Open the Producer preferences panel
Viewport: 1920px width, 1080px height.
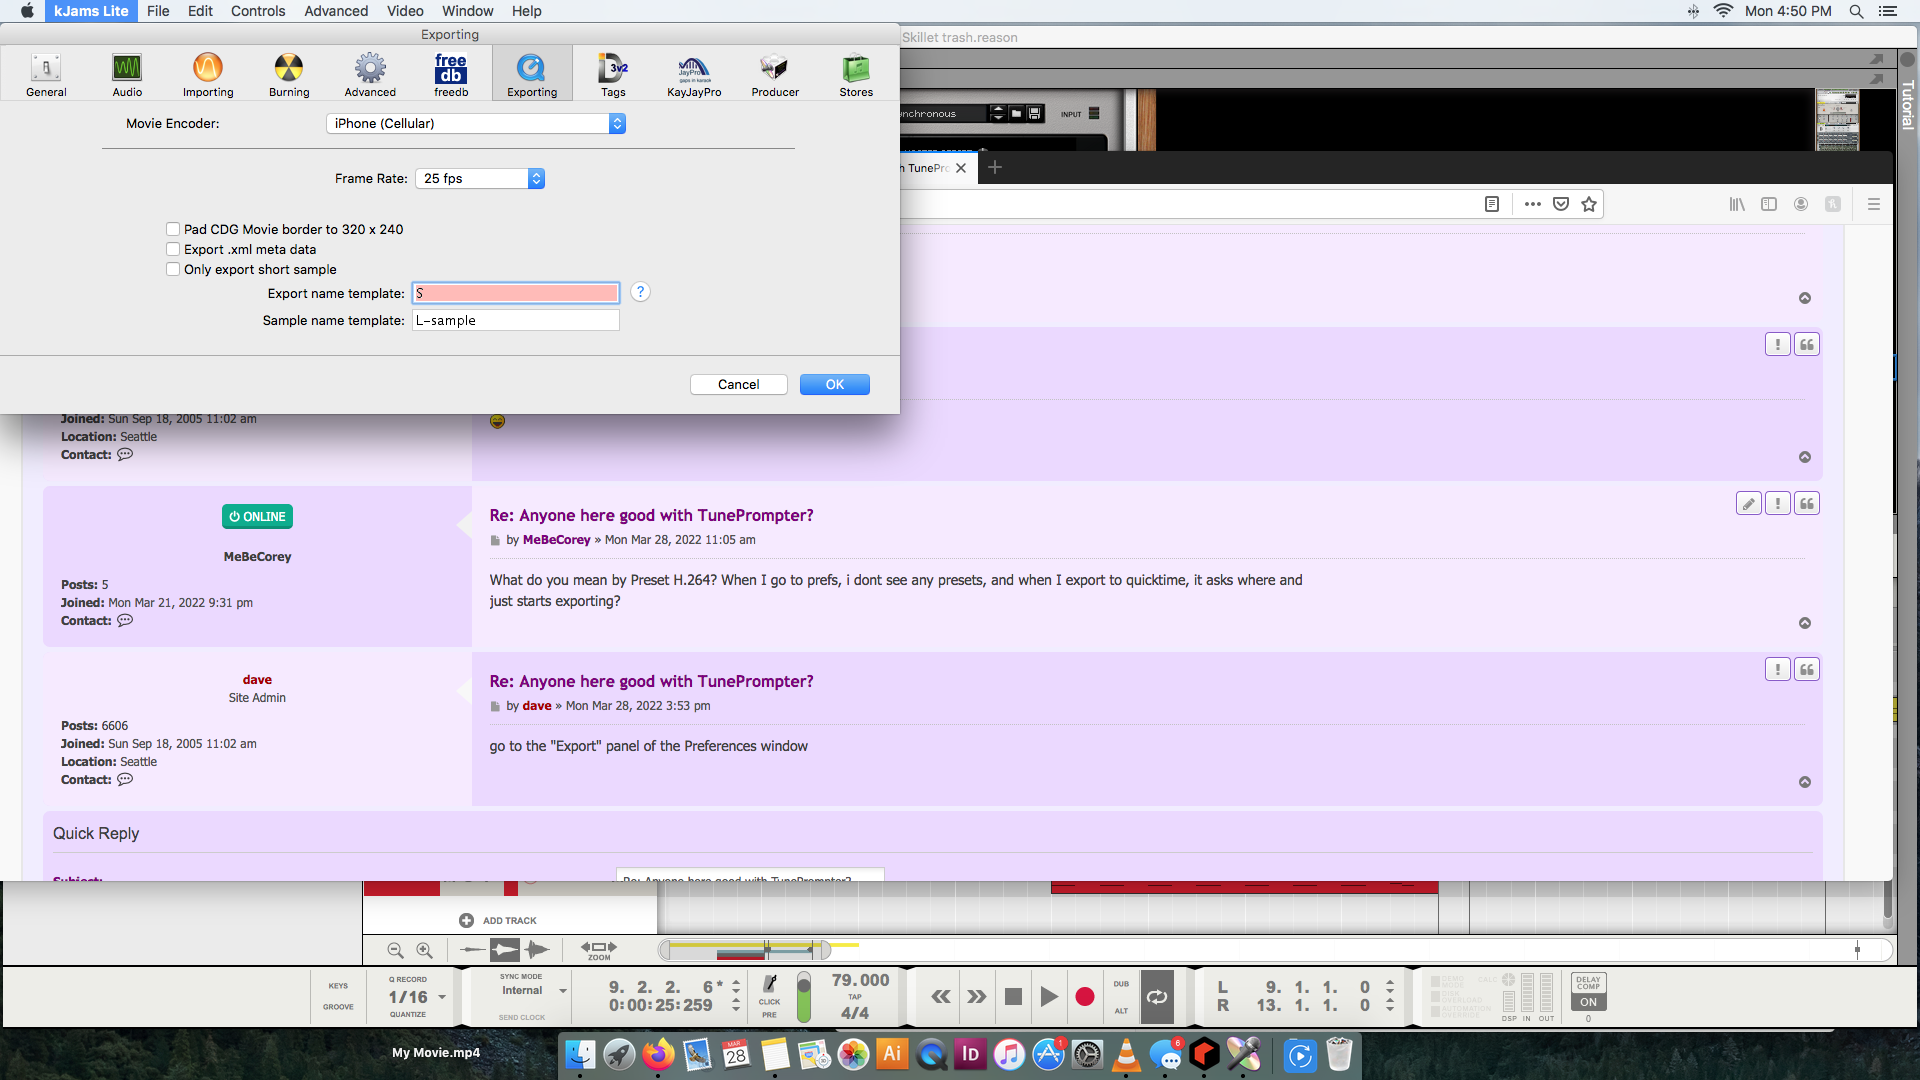[775, 75]
